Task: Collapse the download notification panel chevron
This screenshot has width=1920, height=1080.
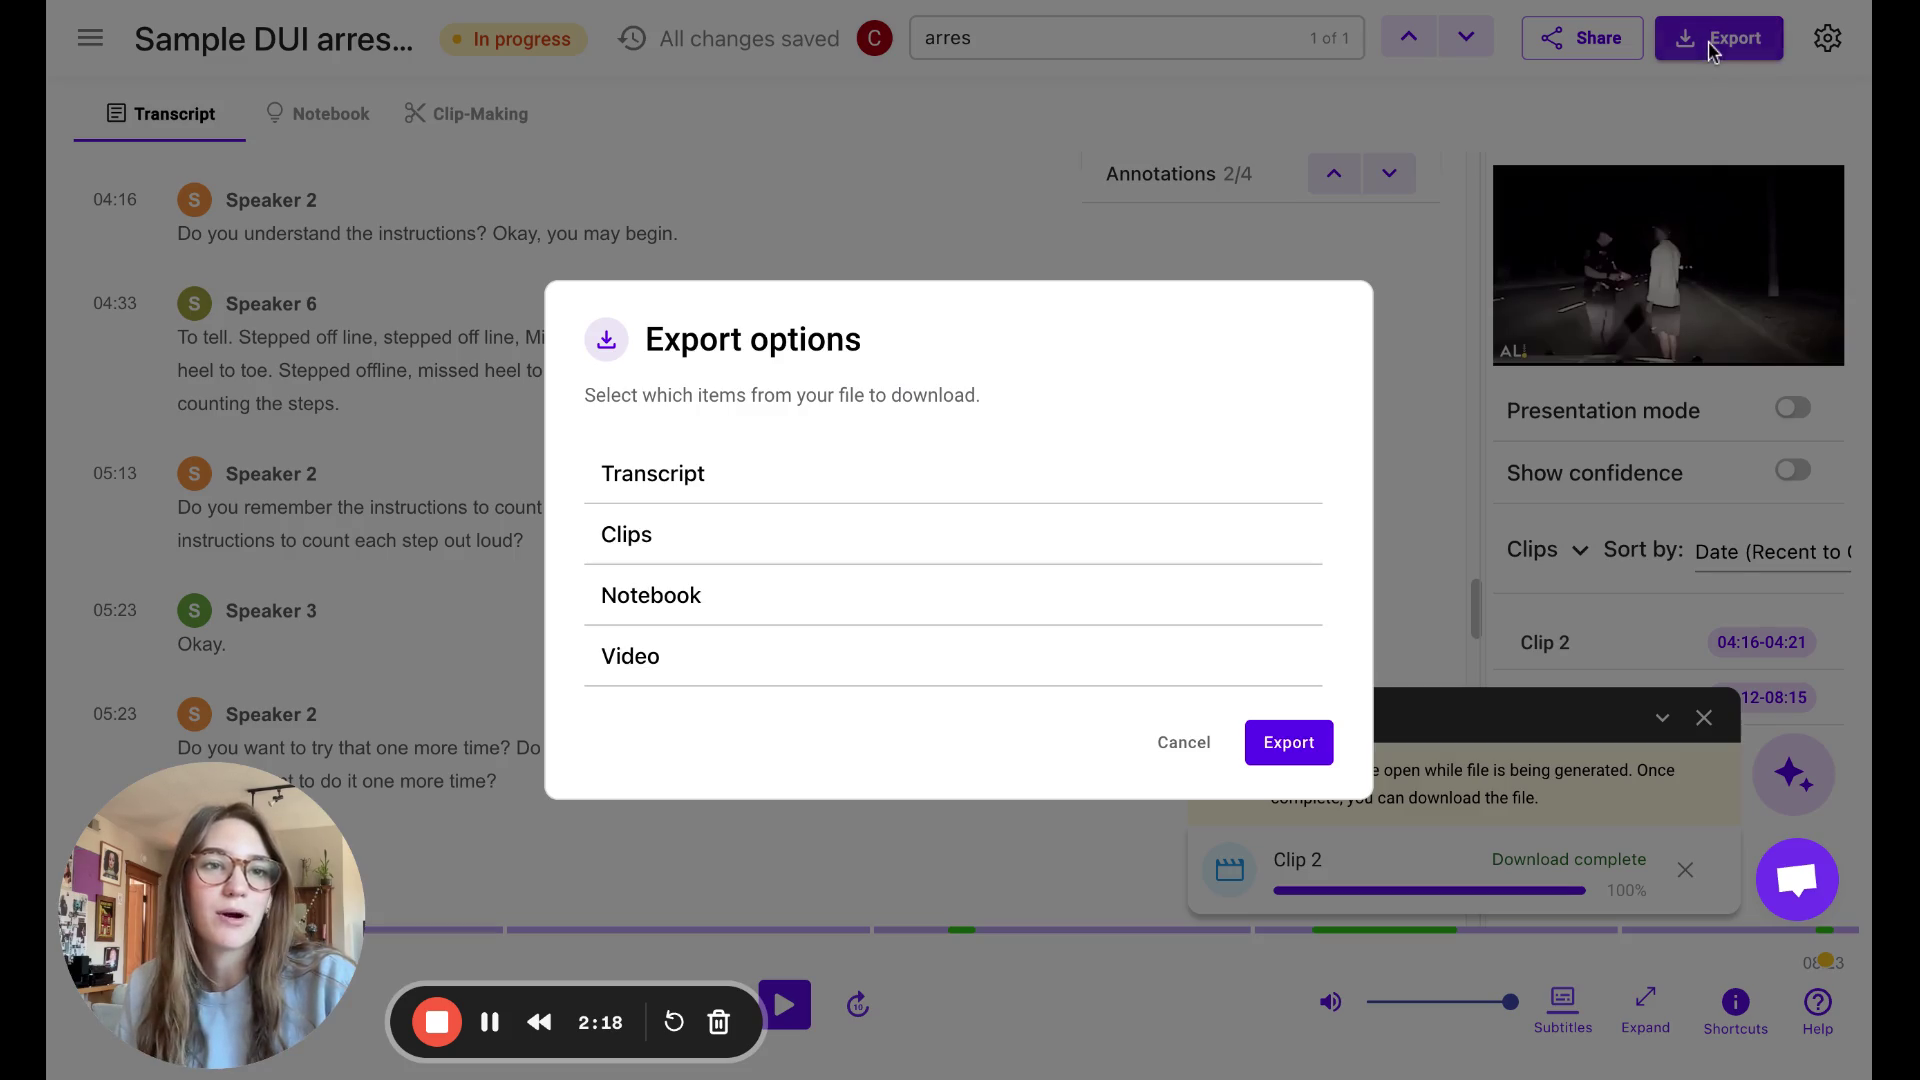Action: pyautogui.click(x=1661, y=718)
